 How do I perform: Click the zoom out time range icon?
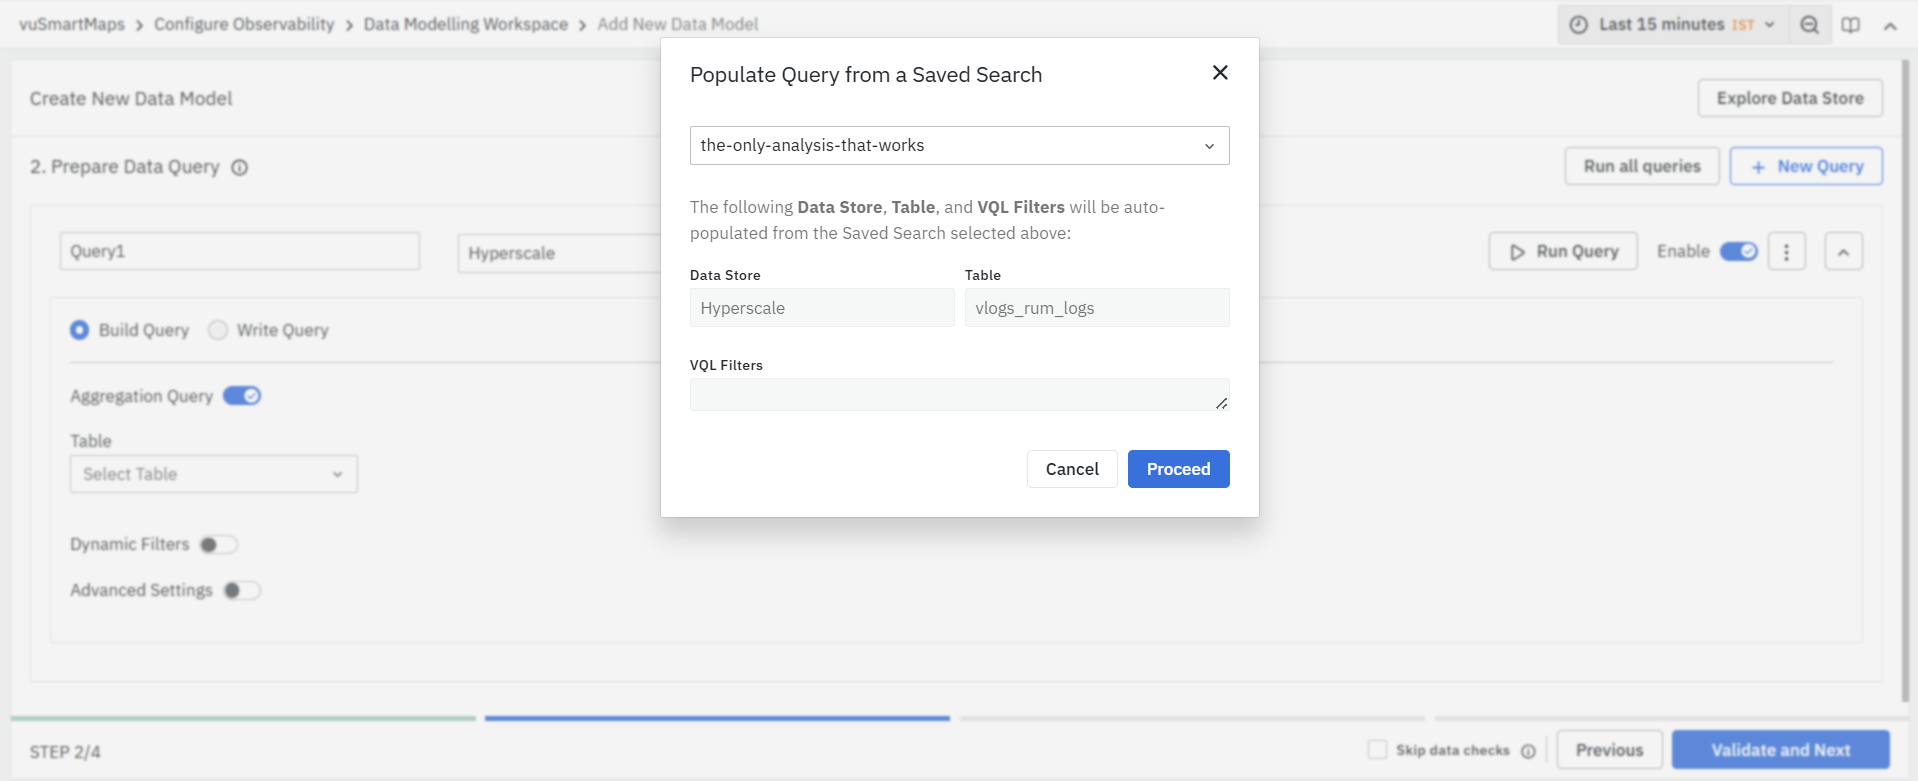[x=1809, y=25]
